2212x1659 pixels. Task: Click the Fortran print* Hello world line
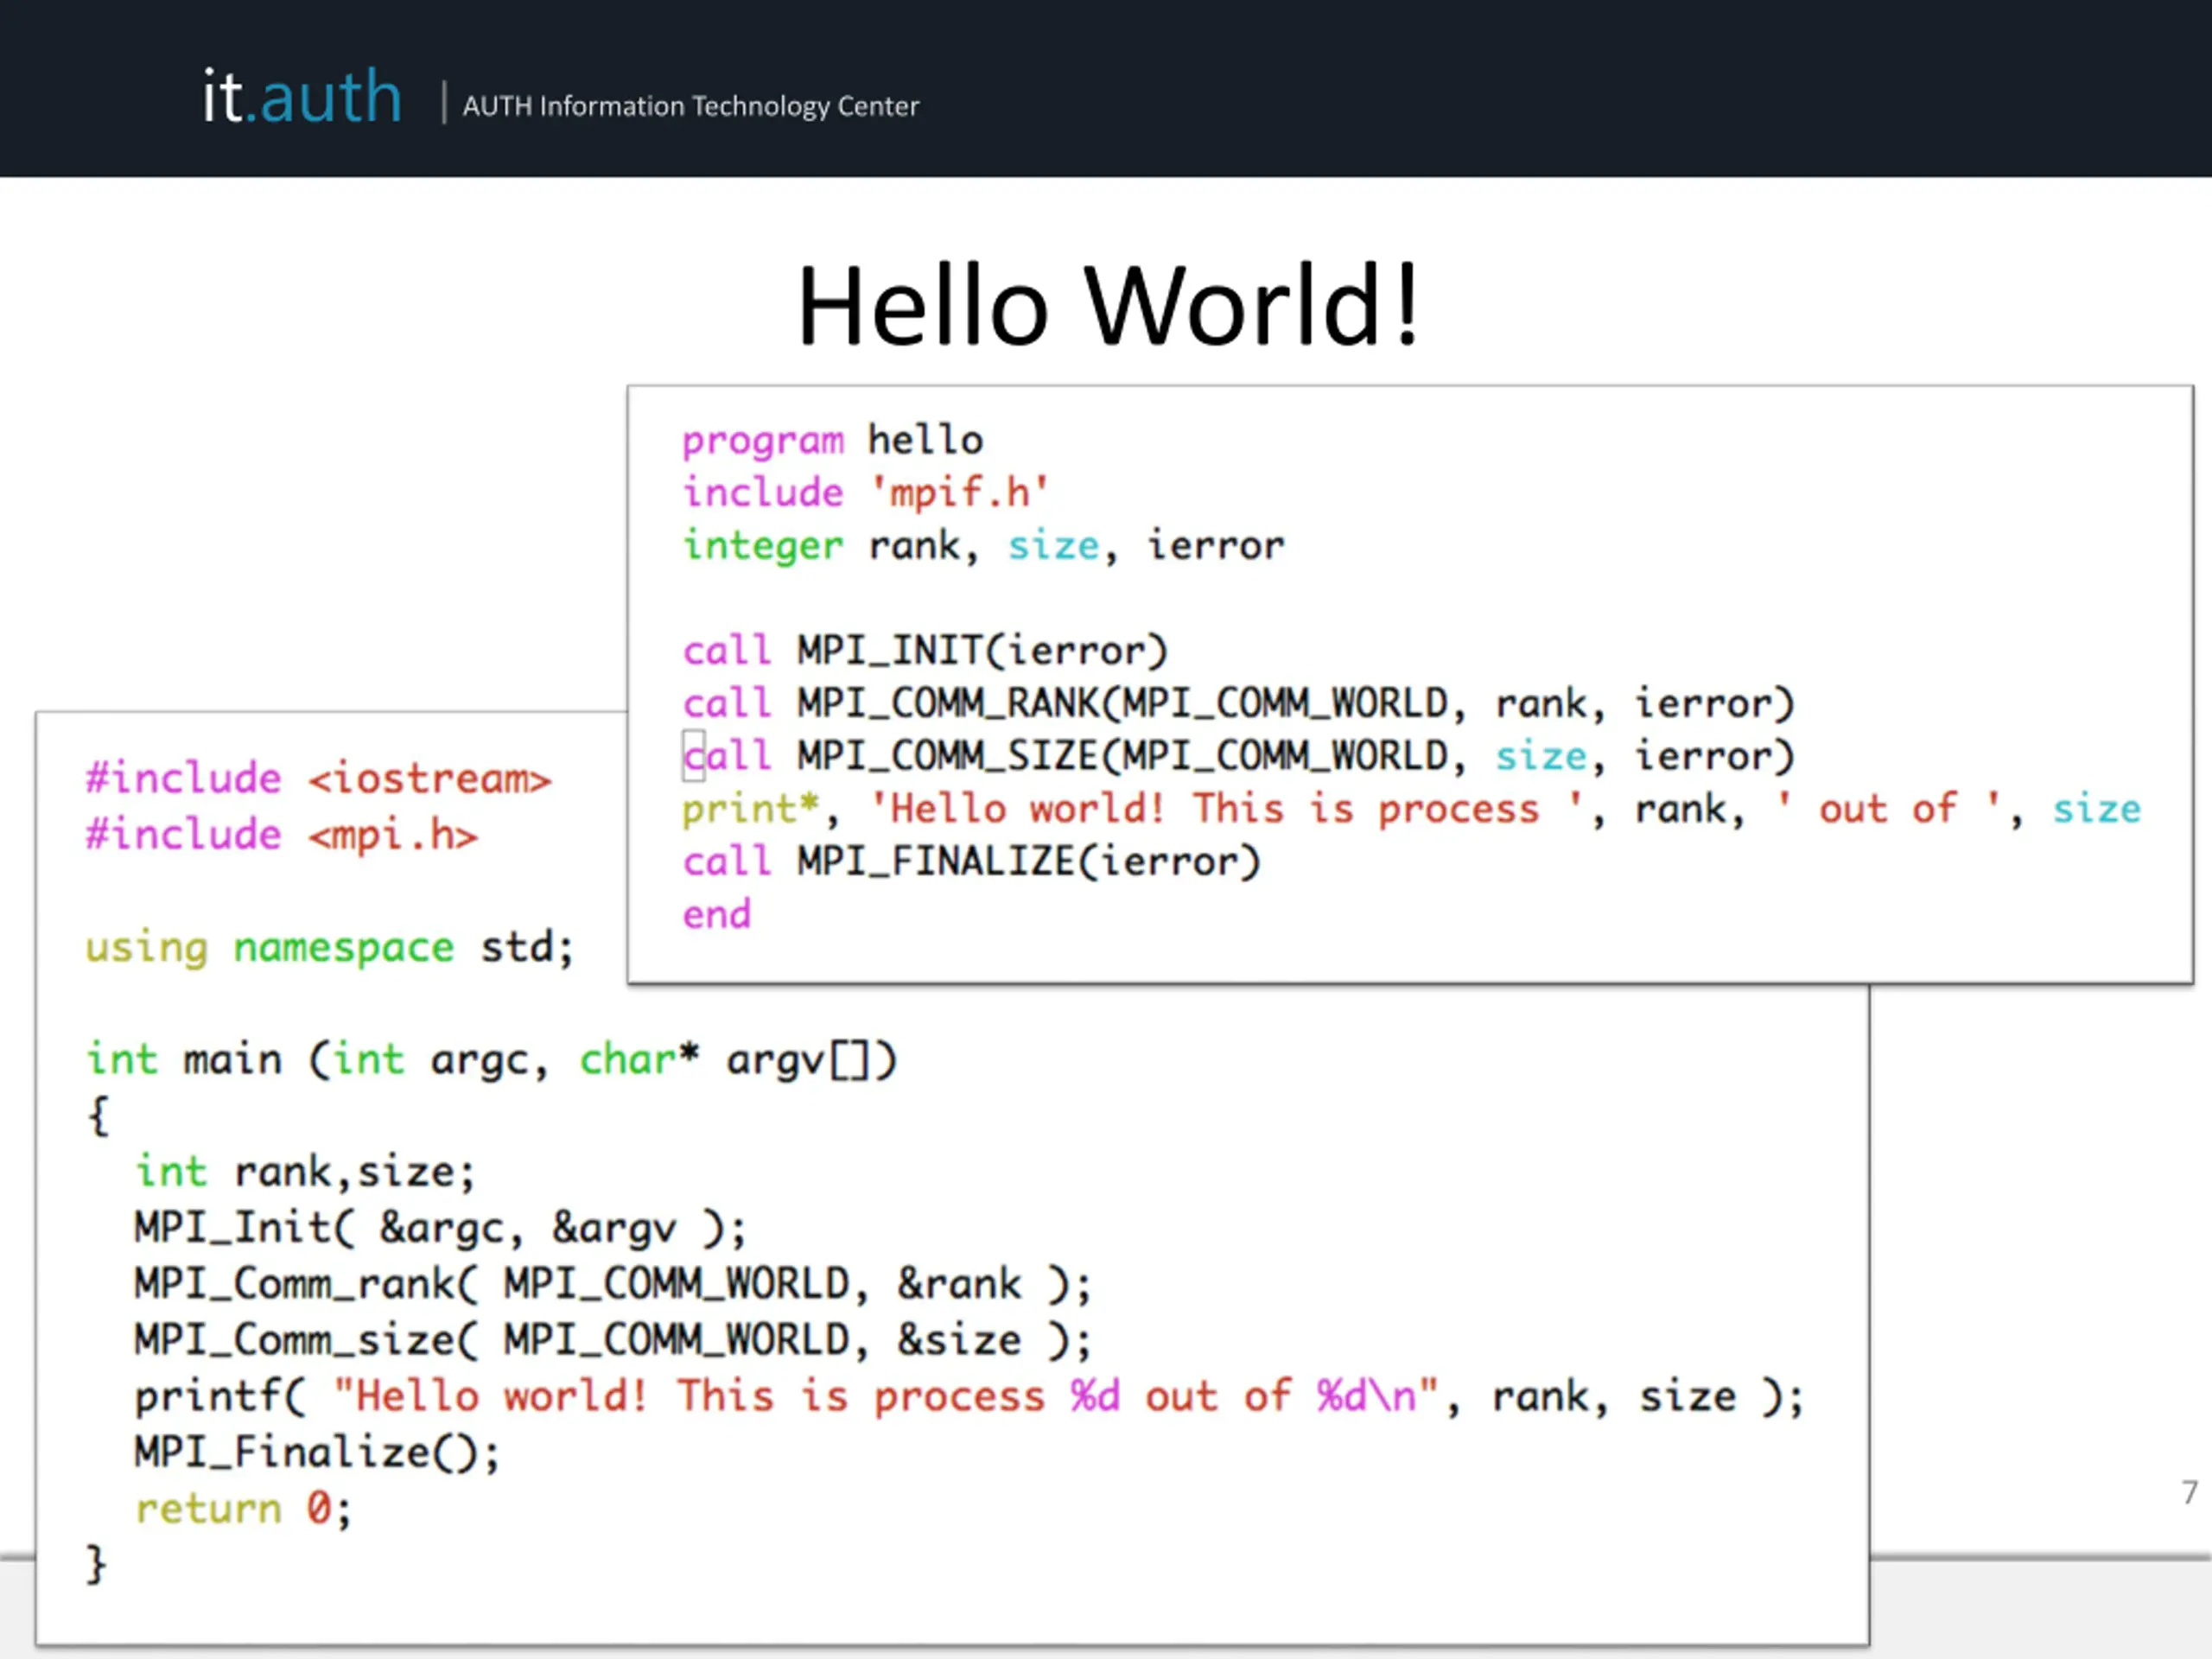pyautogui.click(x=1411, y=809)
